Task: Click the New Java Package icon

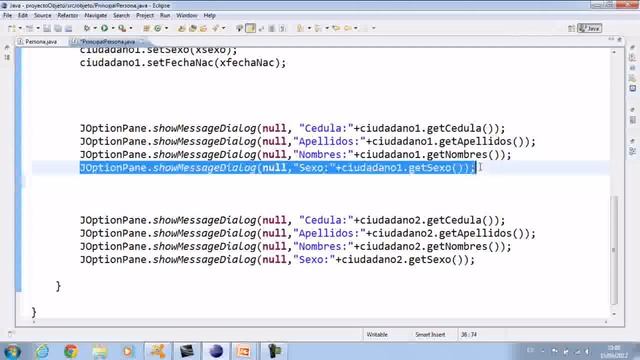Action: (x=146, y=28)
